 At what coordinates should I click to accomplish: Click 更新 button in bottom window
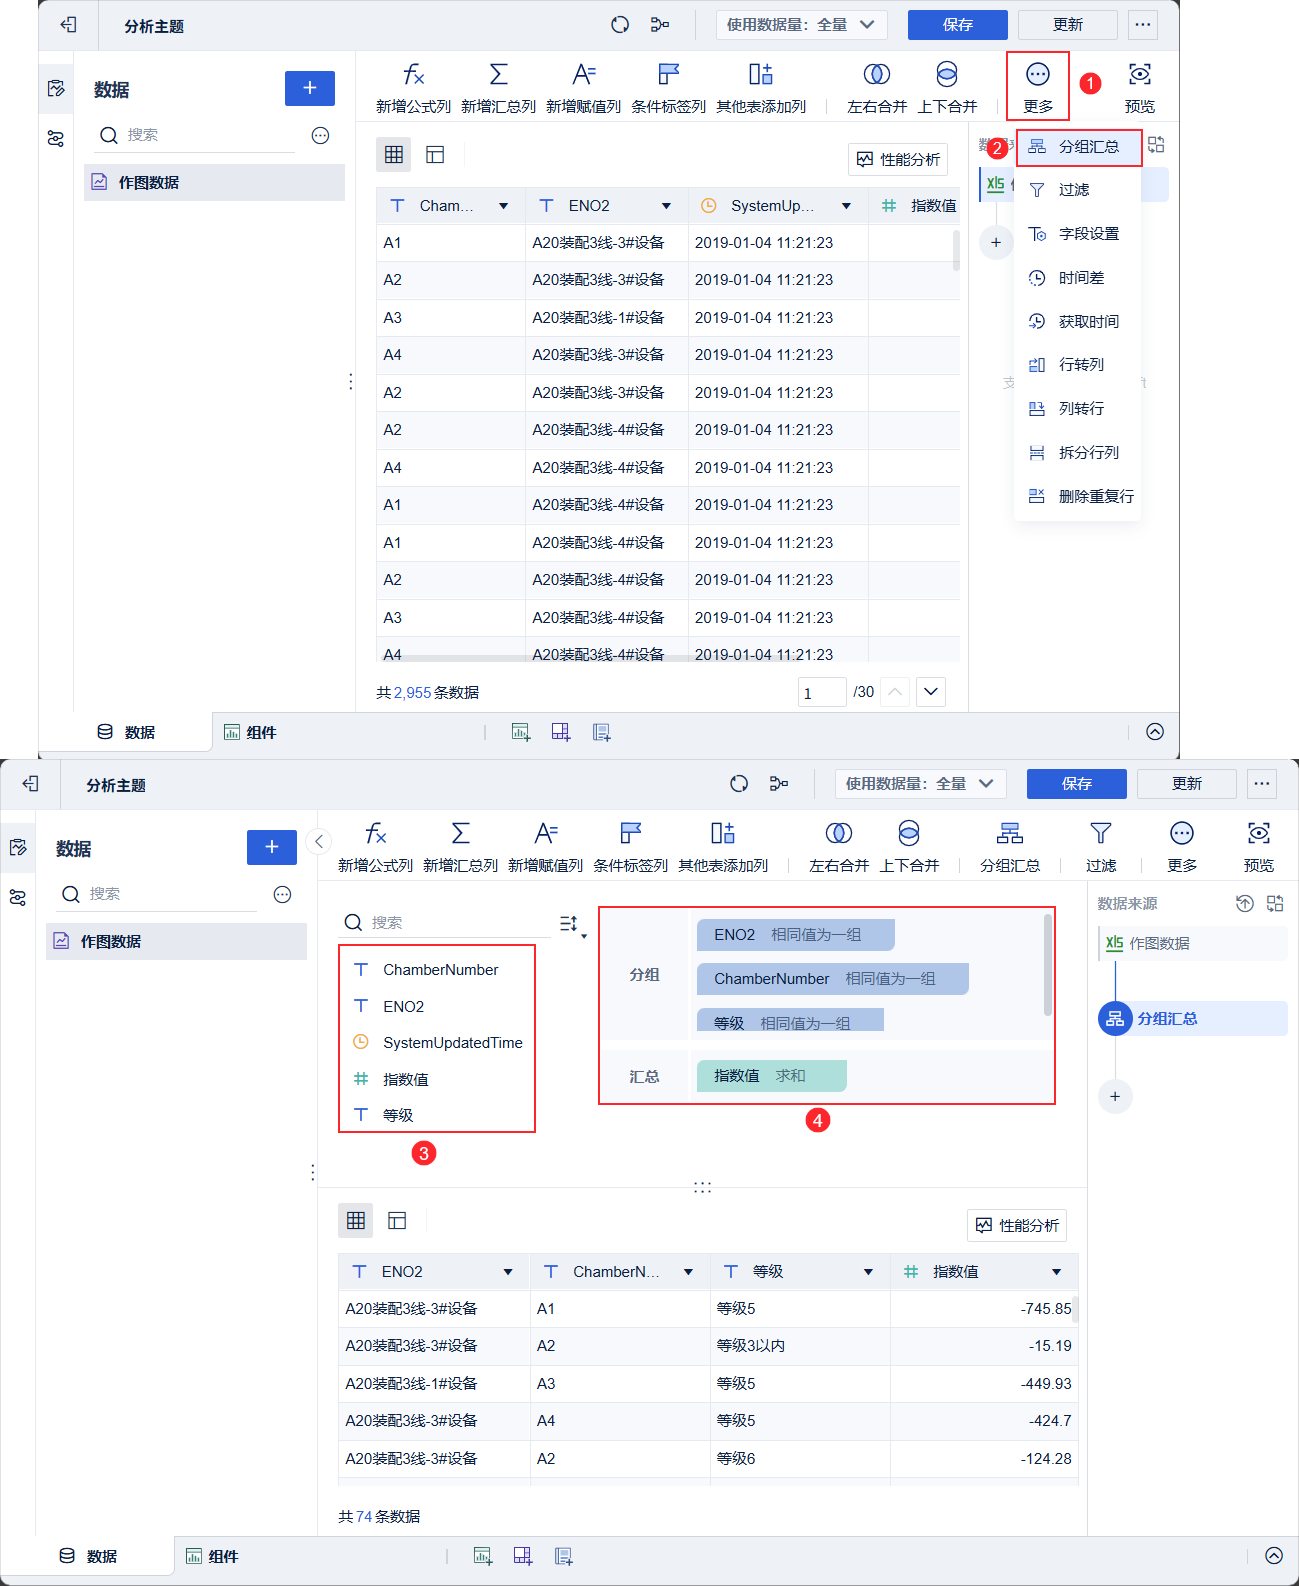(x=1187, y=784)
